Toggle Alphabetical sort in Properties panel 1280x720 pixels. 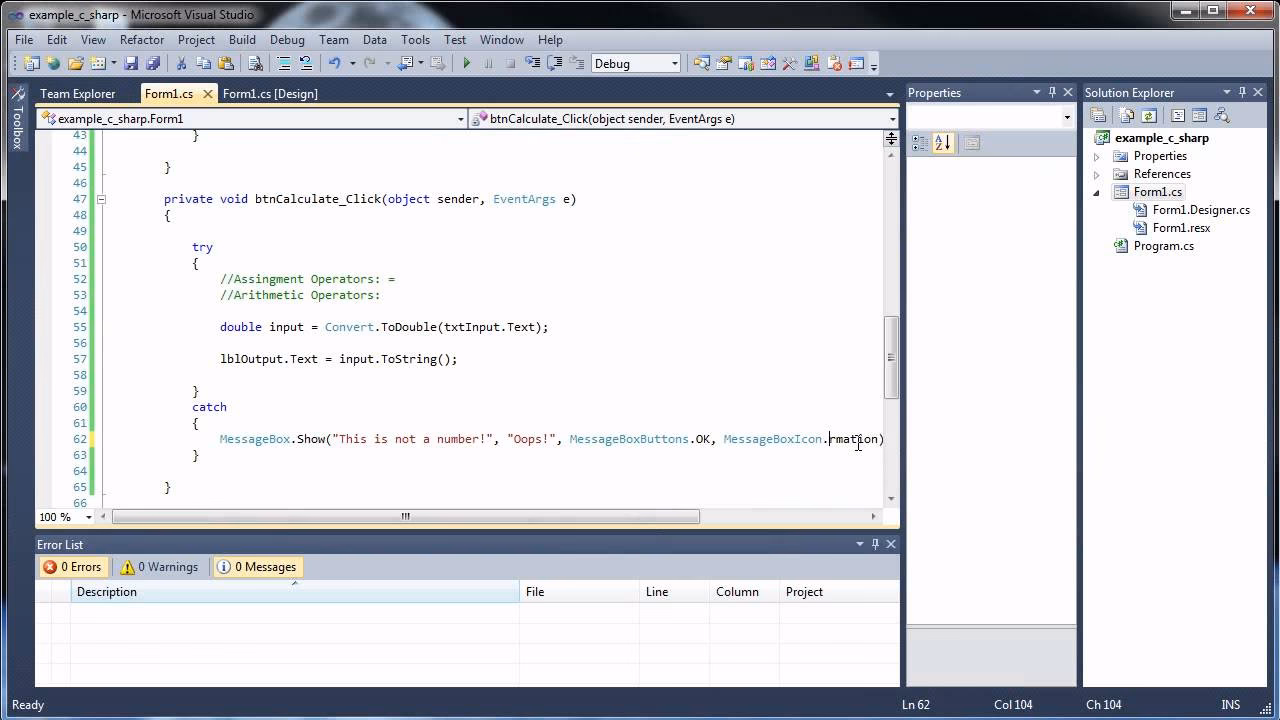point(943,143)
